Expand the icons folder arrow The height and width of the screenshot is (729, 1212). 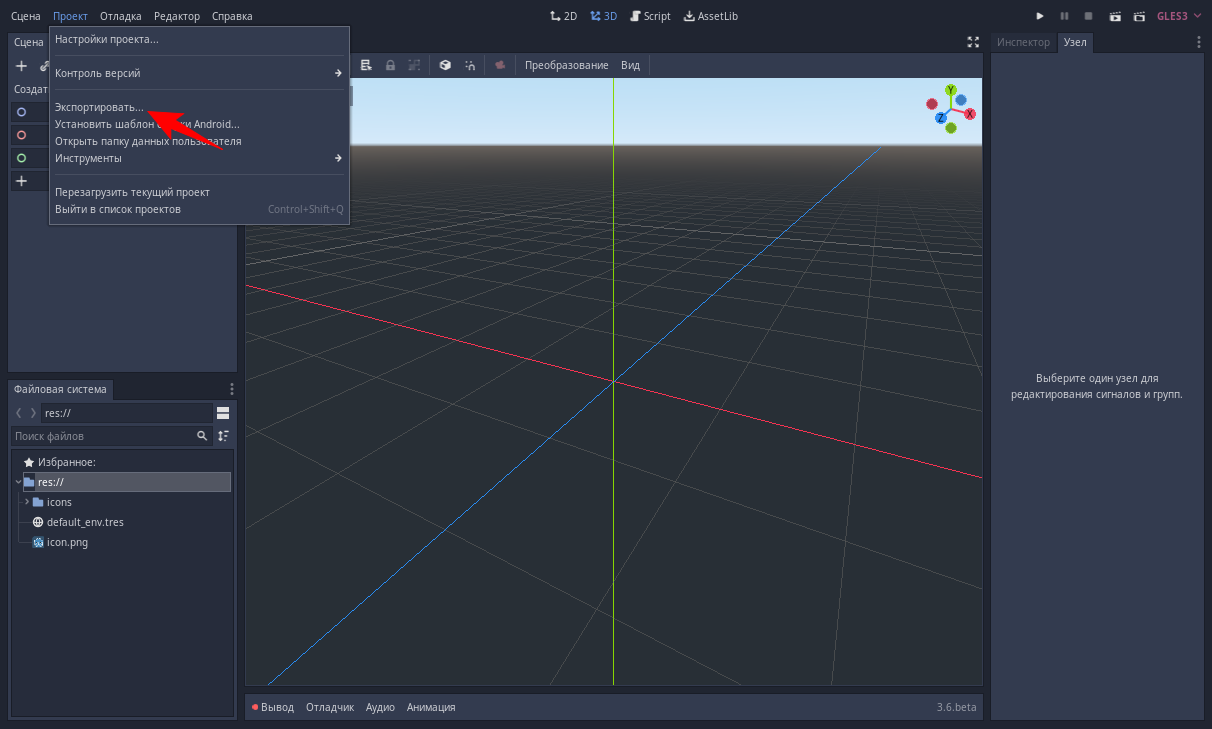pos(27,502)
